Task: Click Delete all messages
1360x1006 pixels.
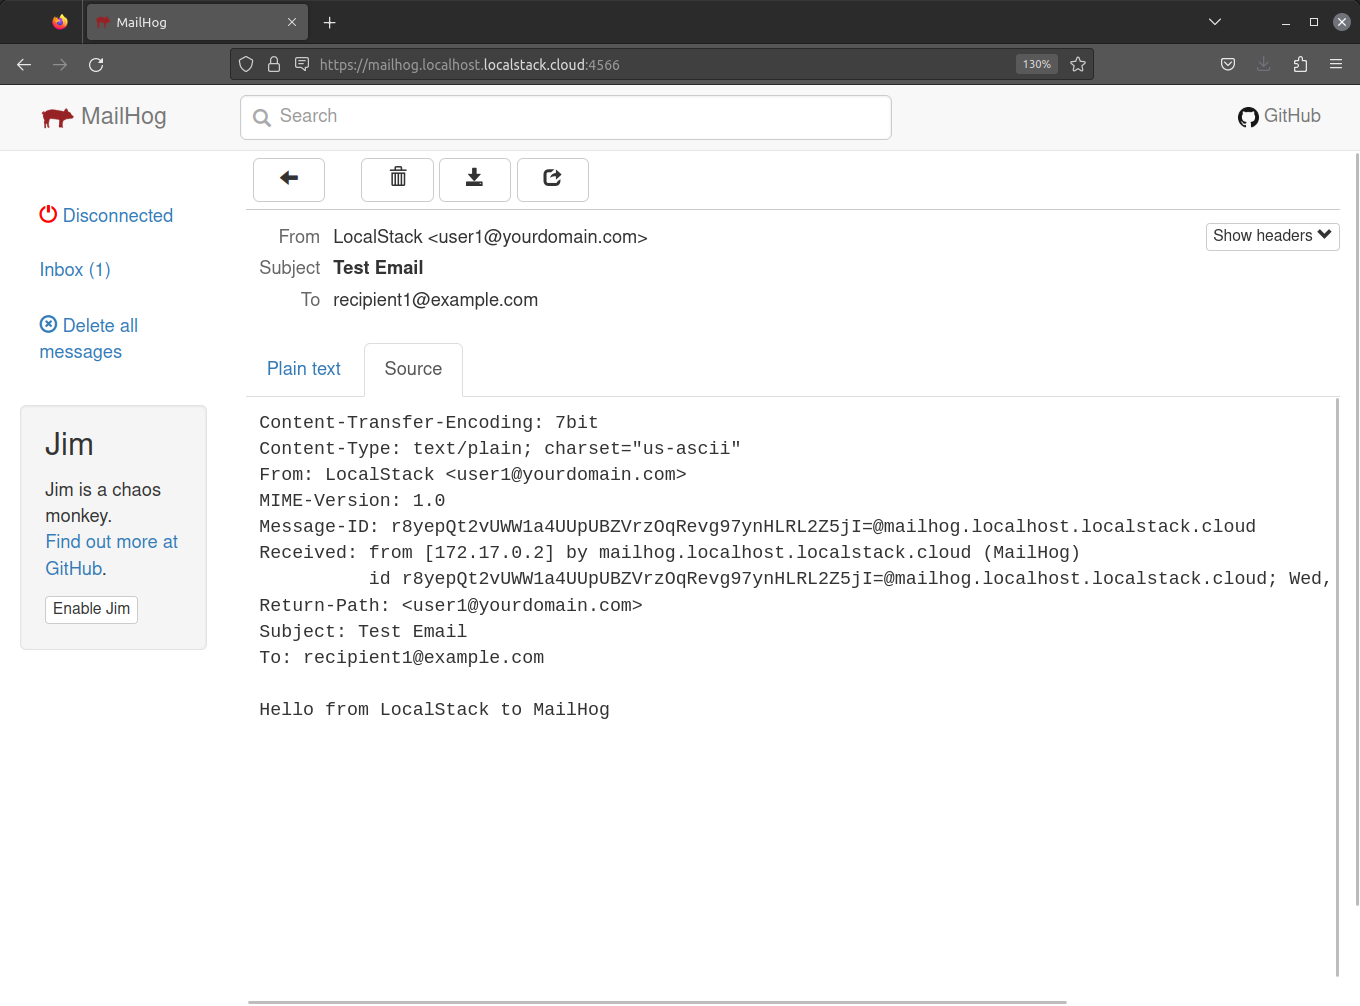Action: coord(88,338)
